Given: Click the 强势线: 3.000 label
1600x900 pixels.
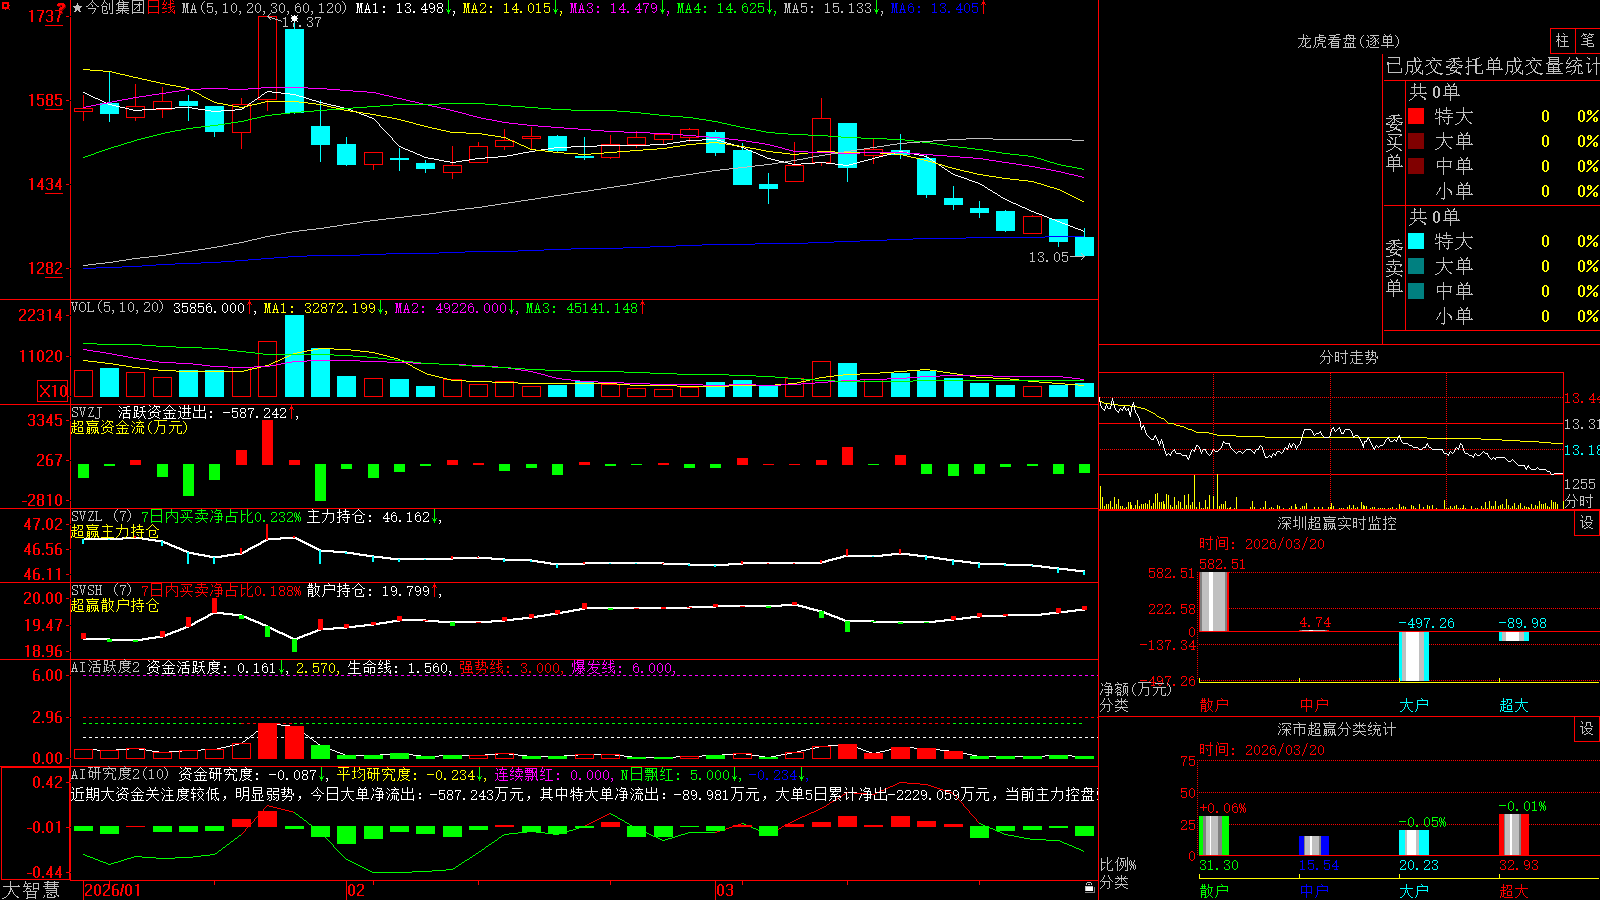Looking at the screenshot, I should coord(510,667).
